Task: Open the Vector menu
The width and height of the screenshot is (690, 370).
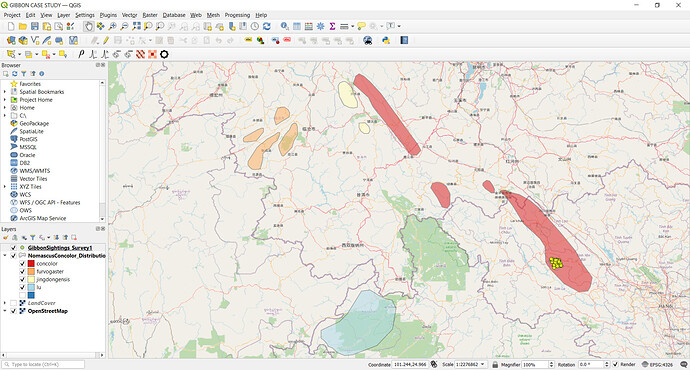Action: pyautogui.click(x=129, y=15)
